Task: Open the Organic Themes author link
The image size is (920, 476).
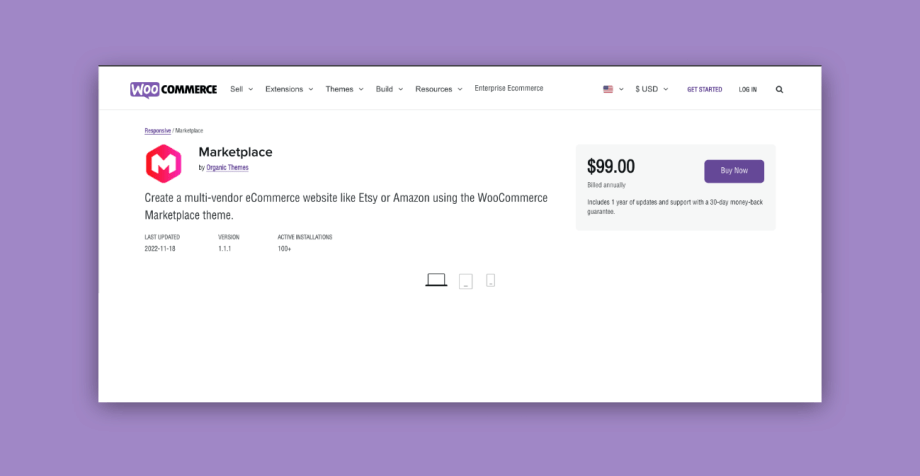Action: 227,168
